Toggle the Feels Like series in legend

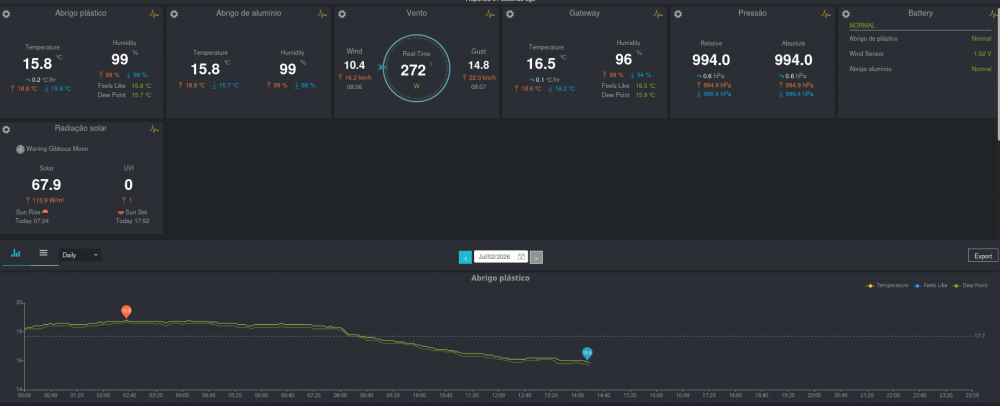pos(930,286)
